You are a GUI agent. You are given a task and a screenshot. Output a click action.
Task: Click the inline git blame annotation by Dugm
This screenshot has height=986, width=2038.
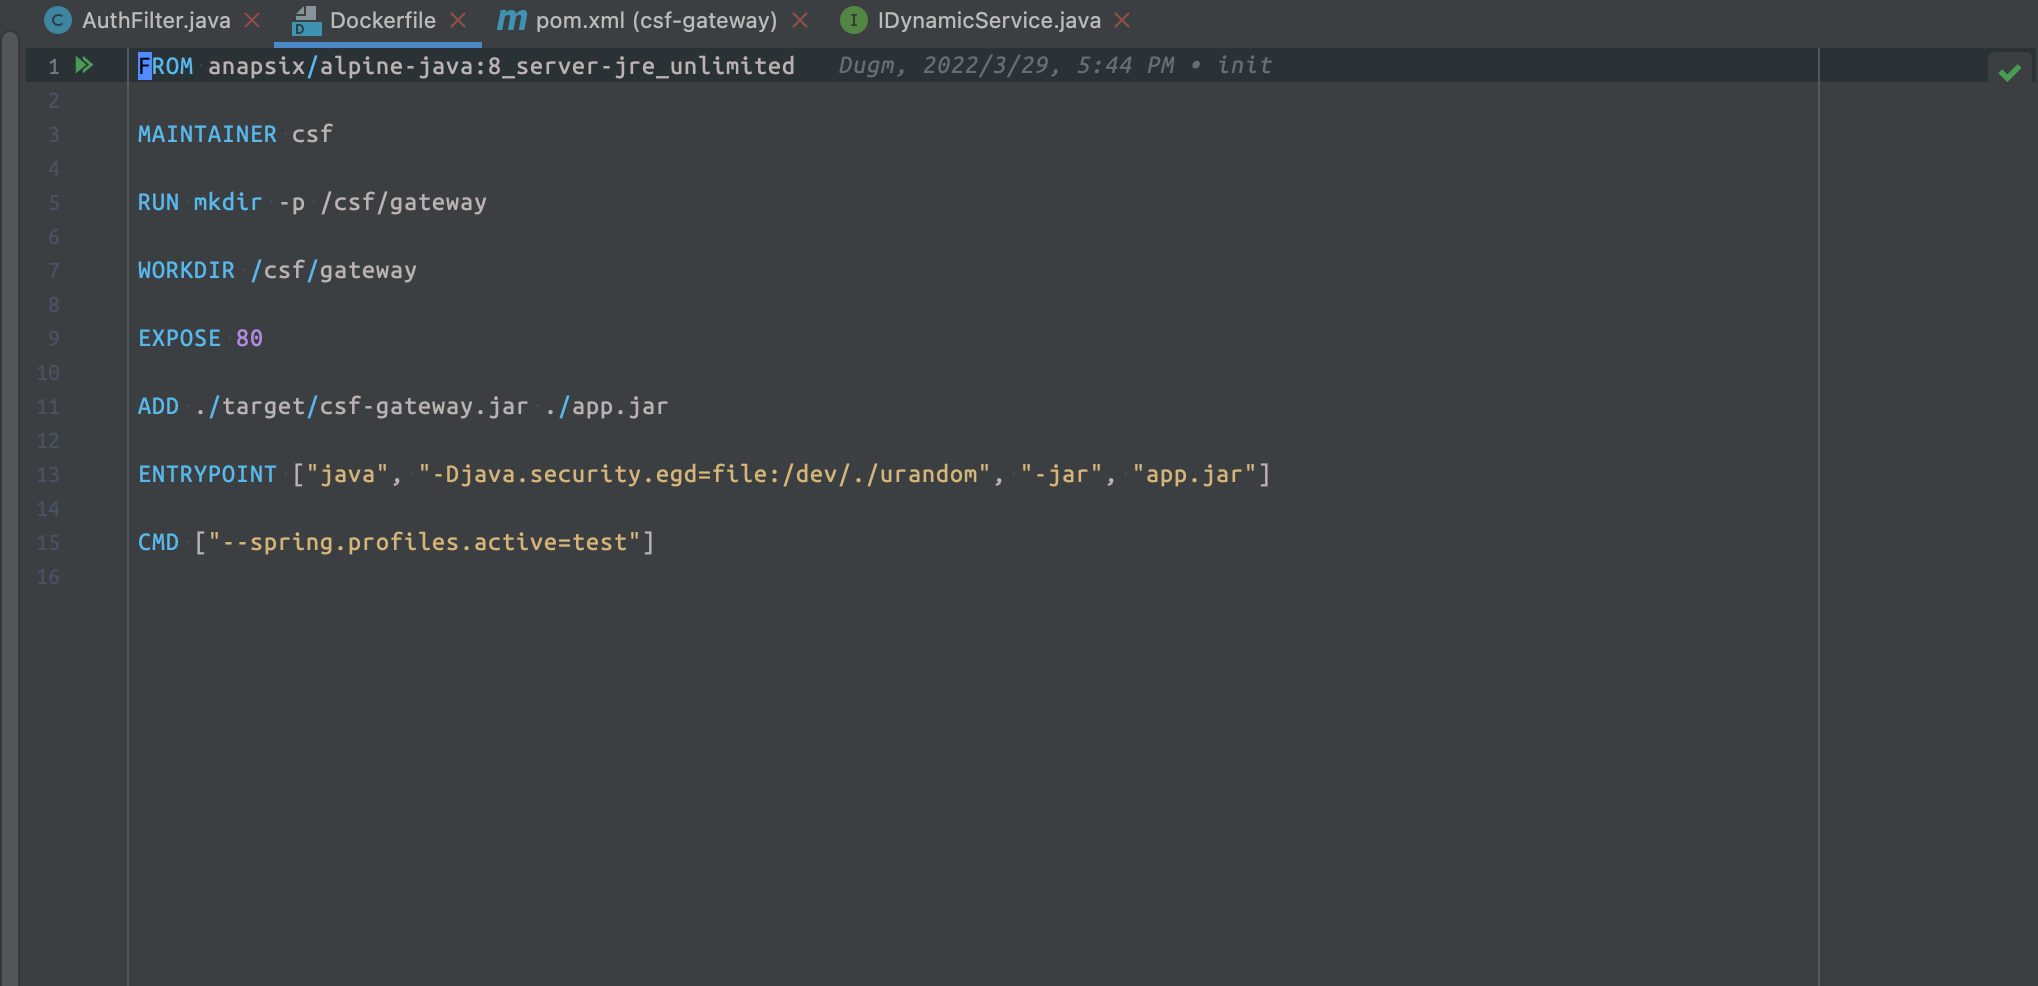pos(1054,66)
